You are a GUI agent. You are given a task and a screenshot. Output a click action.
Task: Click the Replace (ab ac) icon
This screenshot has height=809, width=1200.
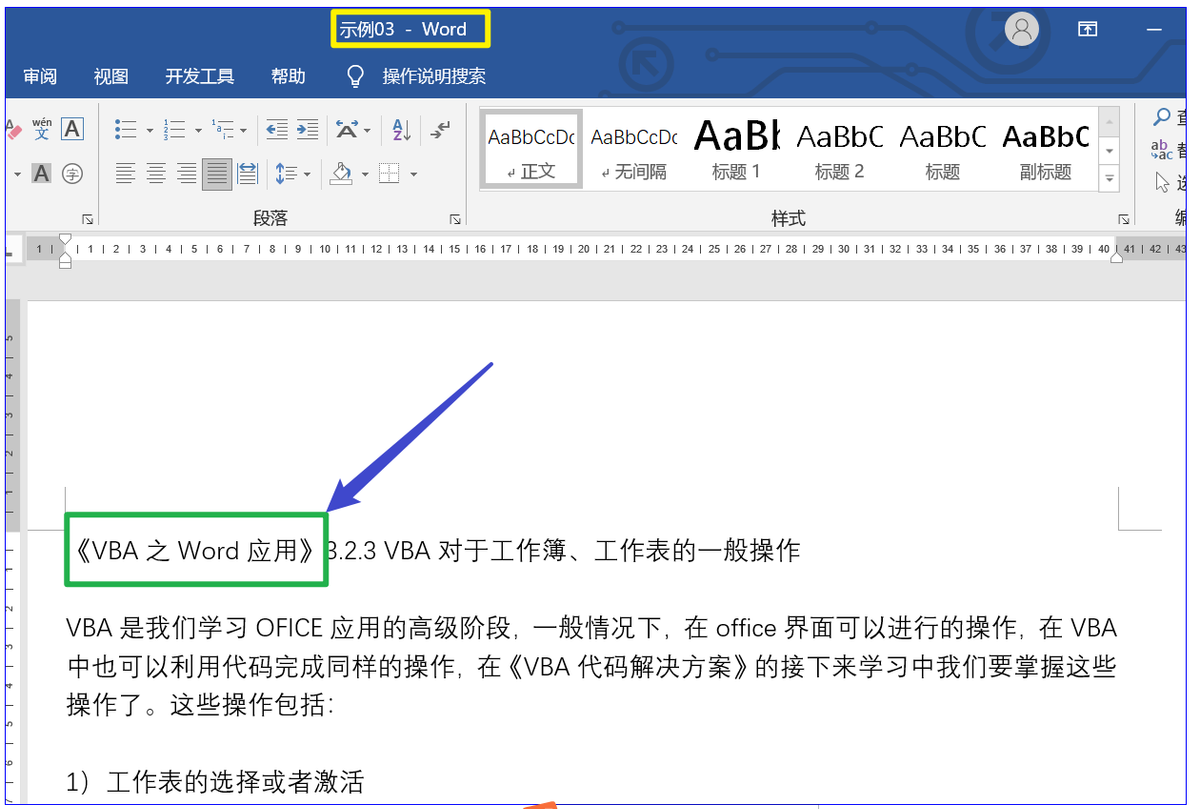[x=1161, y=150]
